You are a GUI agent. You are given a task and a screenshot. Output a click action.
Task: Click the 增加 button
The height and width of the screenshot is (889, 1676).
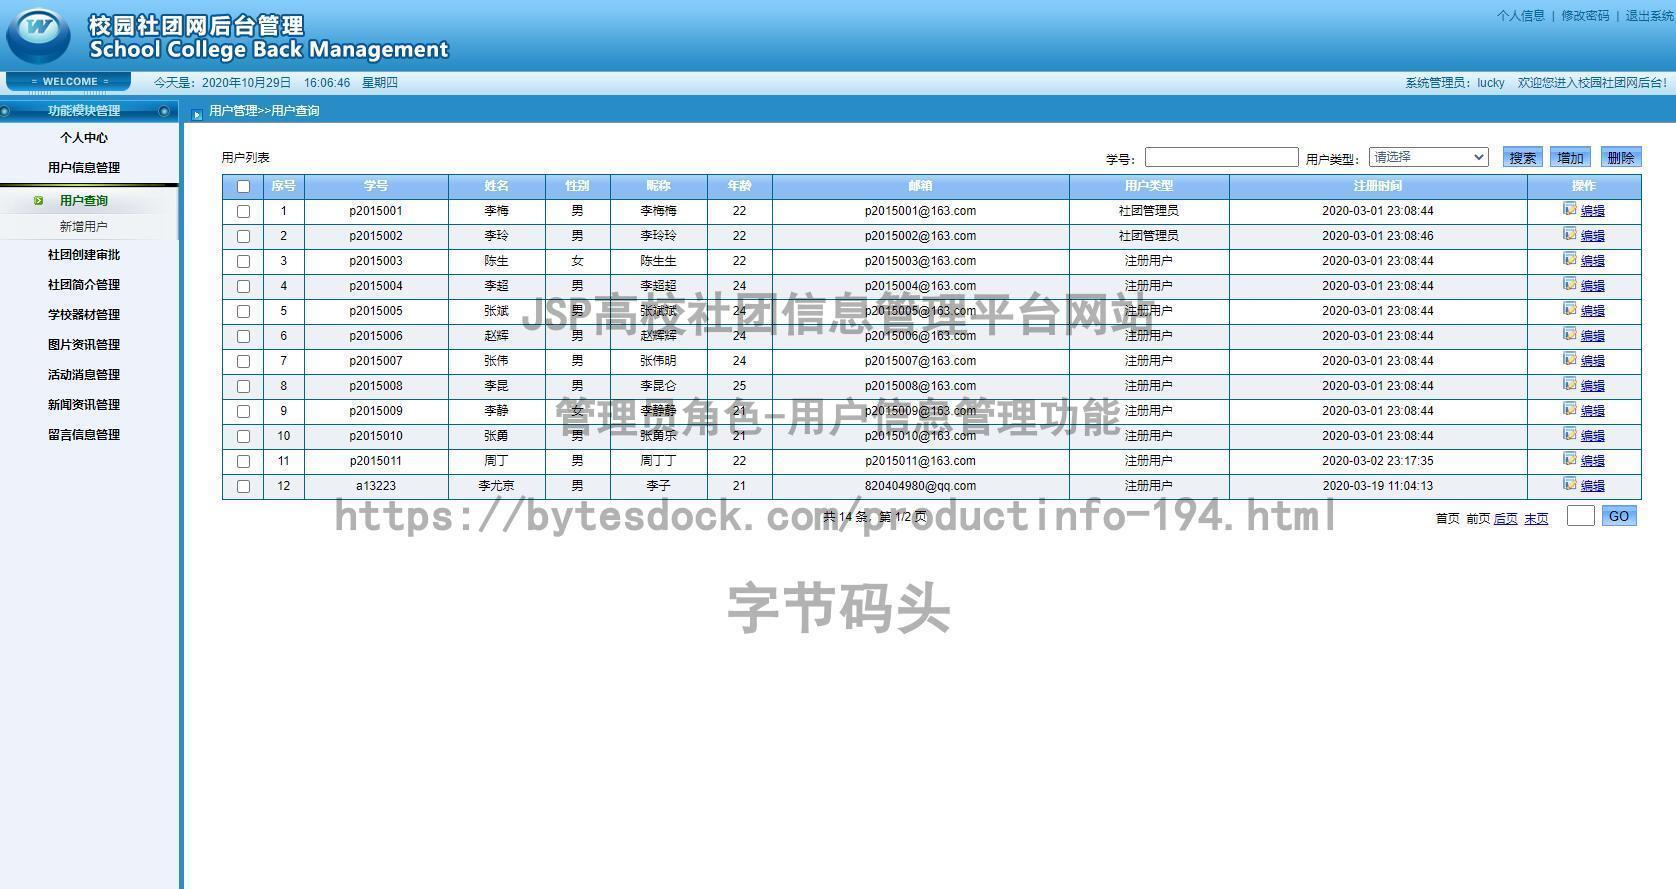[1570, 157]
